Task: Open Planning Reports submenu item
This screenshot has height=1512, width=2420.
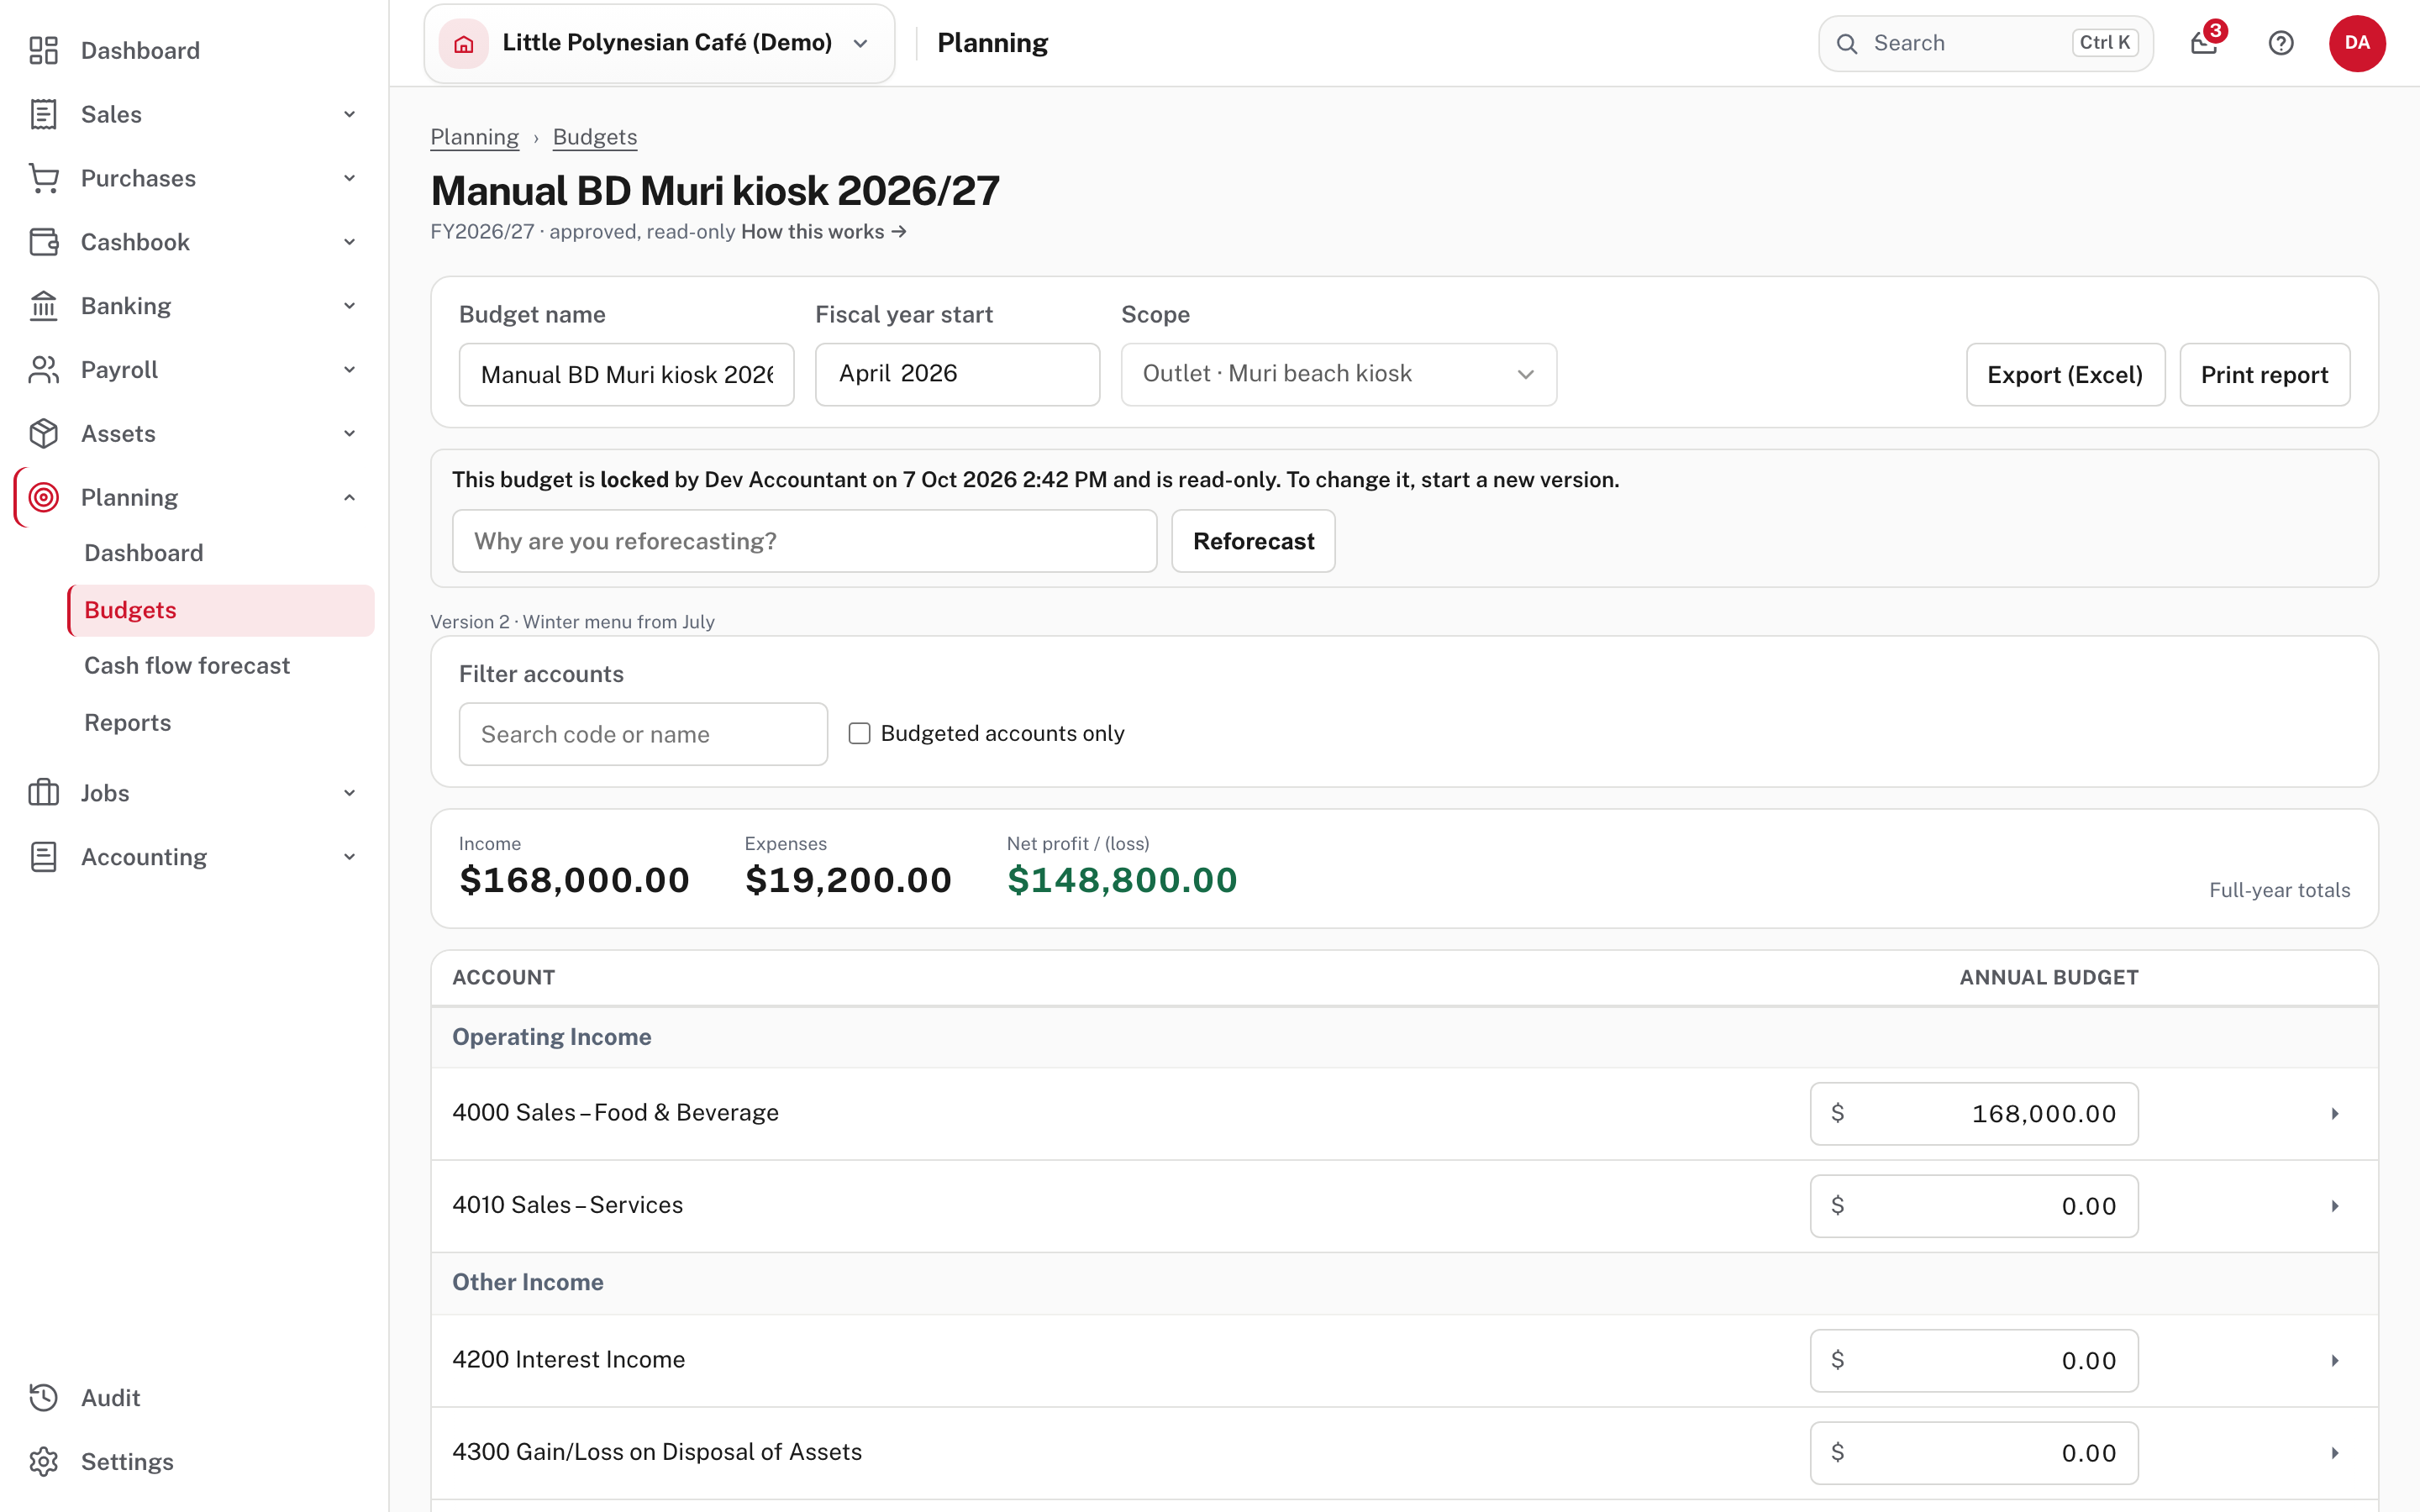Action: [127, 723]
